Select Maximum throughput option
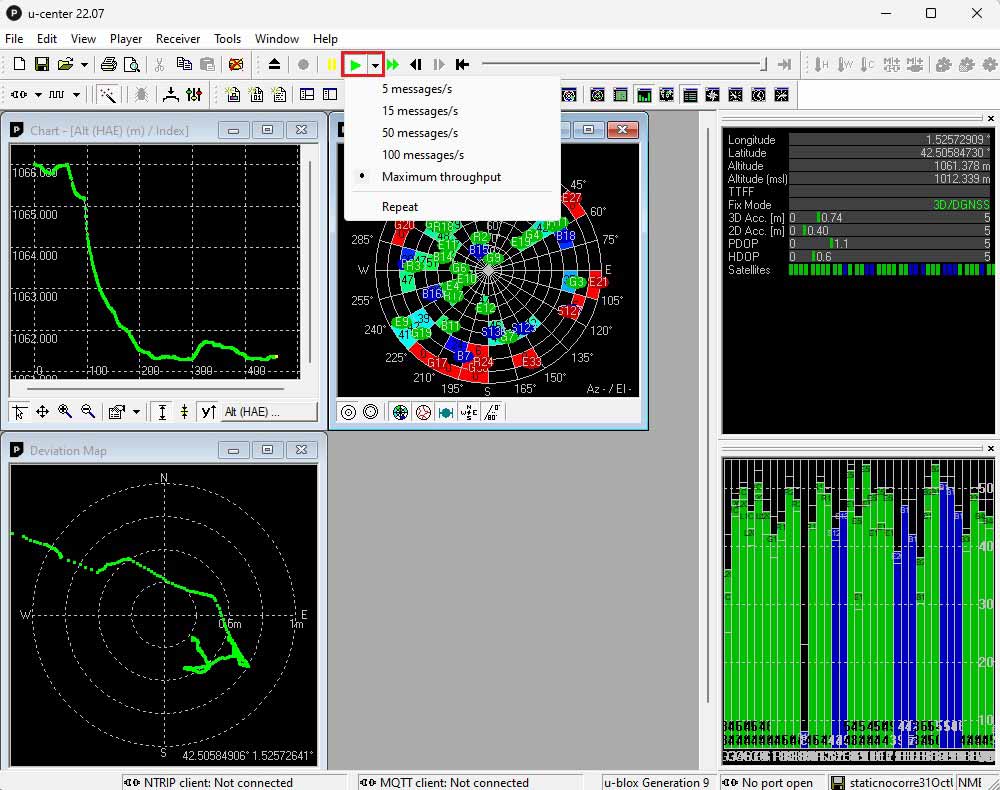Screen dimensions: 1000x790 (441, 177)
